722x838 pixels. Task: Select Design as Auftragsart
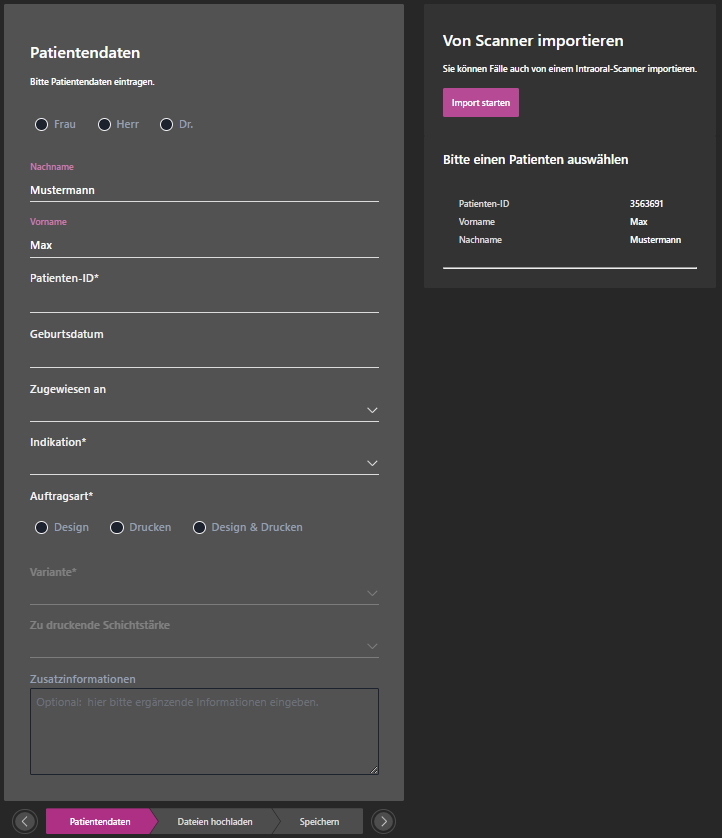tap(41, 527)
